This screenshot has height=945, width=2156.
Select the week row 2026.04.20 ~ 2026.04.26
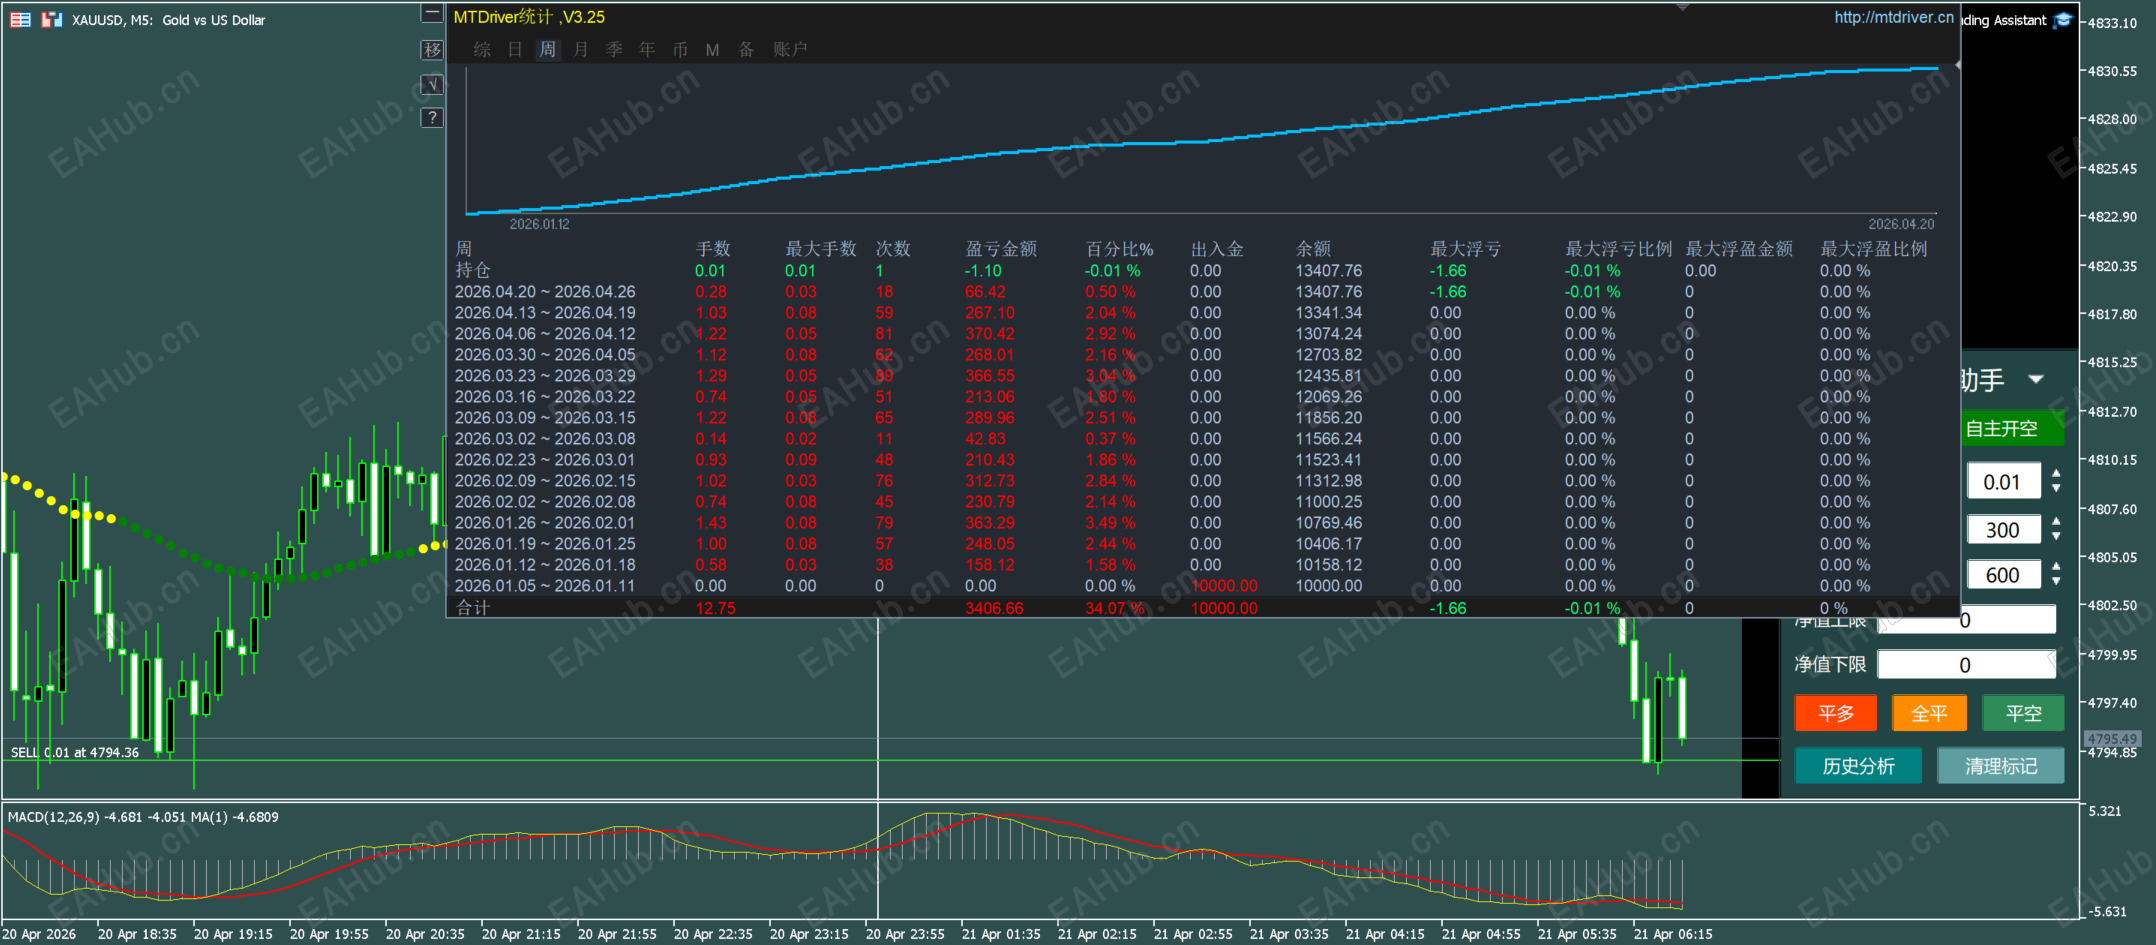coord(545,292)
